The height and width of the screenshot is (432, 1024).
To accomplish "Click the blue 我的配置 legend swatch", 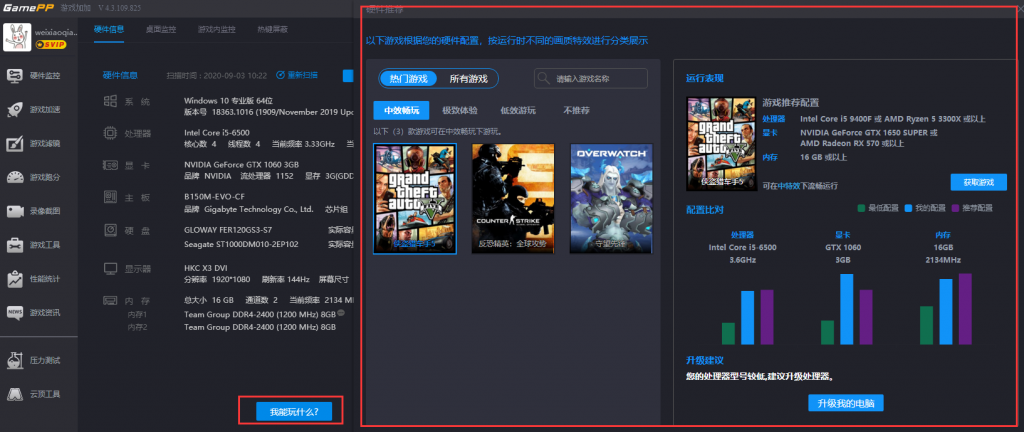I will click(x=908, y=208).
